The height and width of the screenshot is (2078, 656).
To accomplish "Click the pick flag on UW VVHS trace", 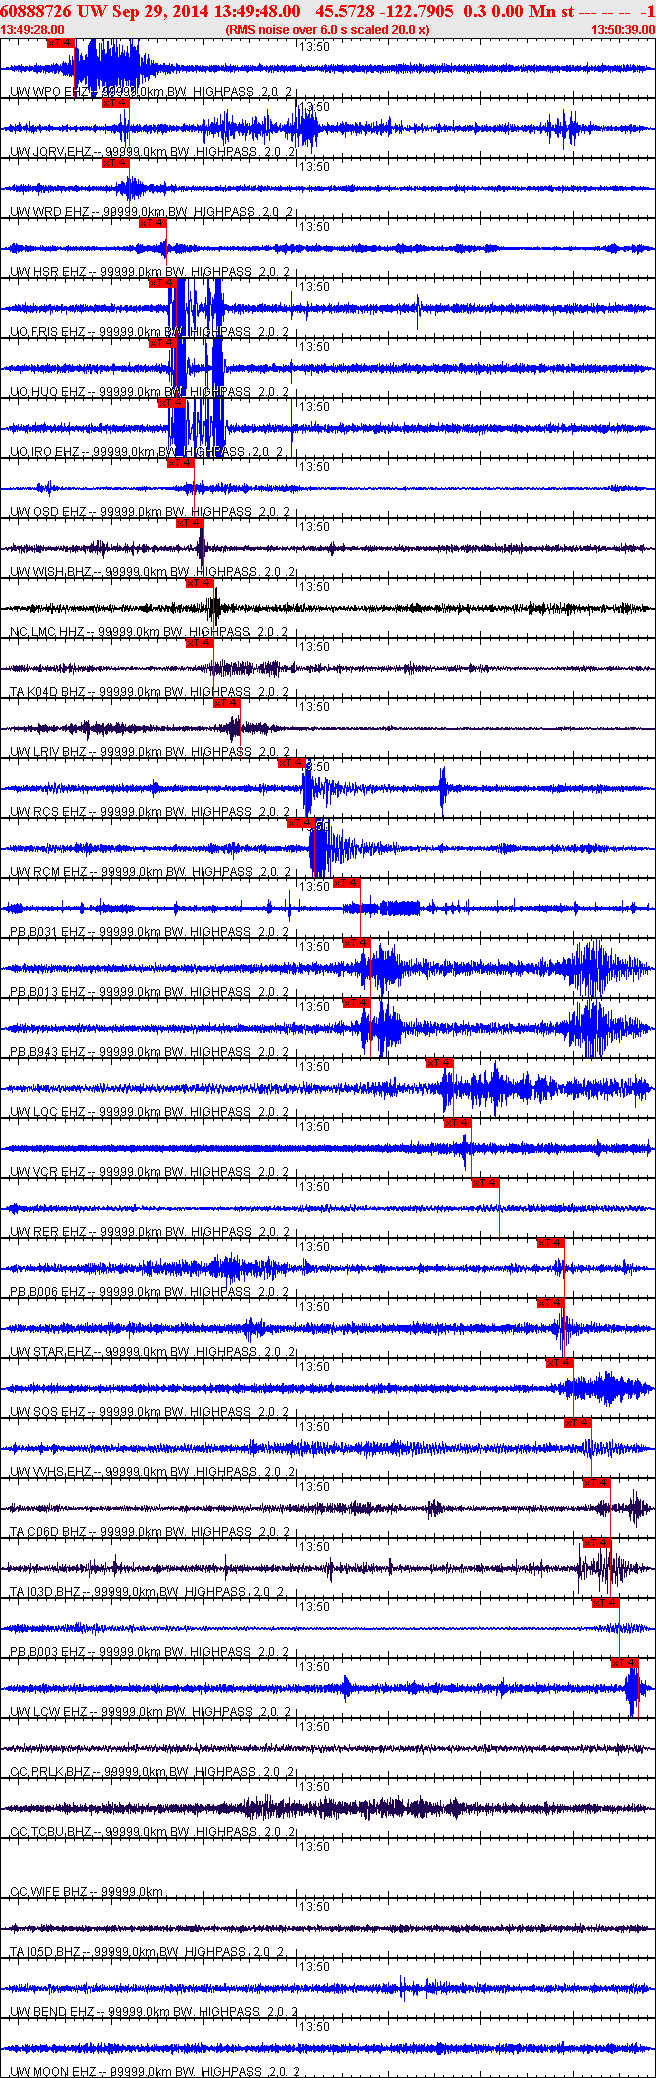I will tap(577, 1423).
